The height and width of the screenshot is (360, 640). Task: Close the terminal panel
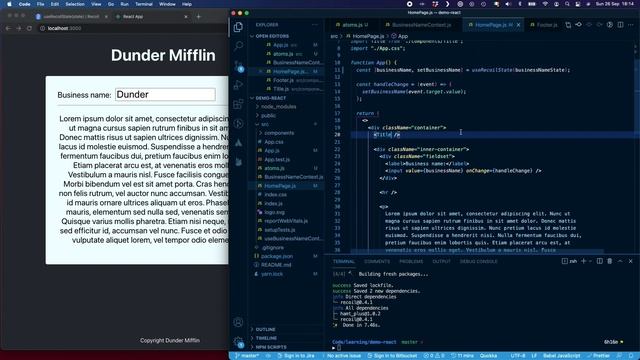click(x=631, y=261)
